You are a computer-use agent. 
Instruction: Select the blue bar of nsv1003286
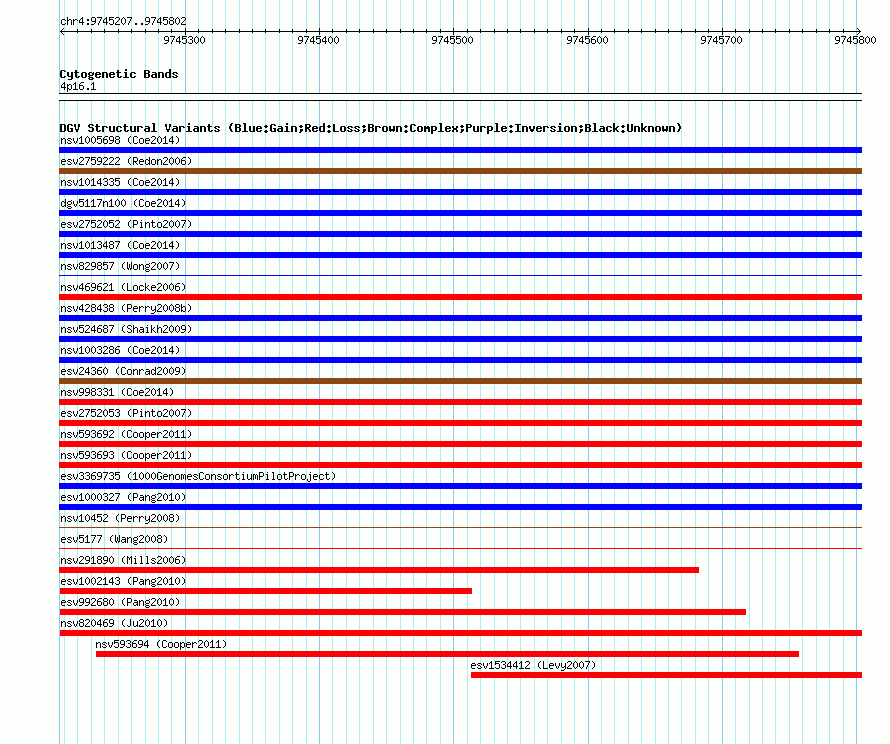pos(460,360)
